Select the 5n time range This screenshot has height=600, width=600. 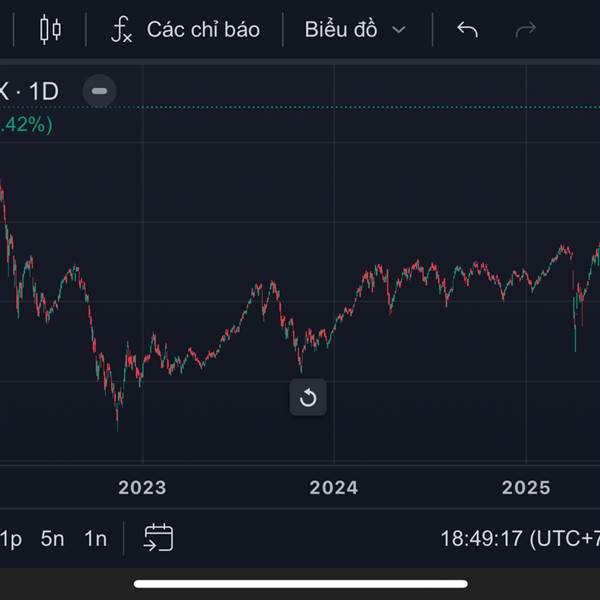[x=52, y=539]
